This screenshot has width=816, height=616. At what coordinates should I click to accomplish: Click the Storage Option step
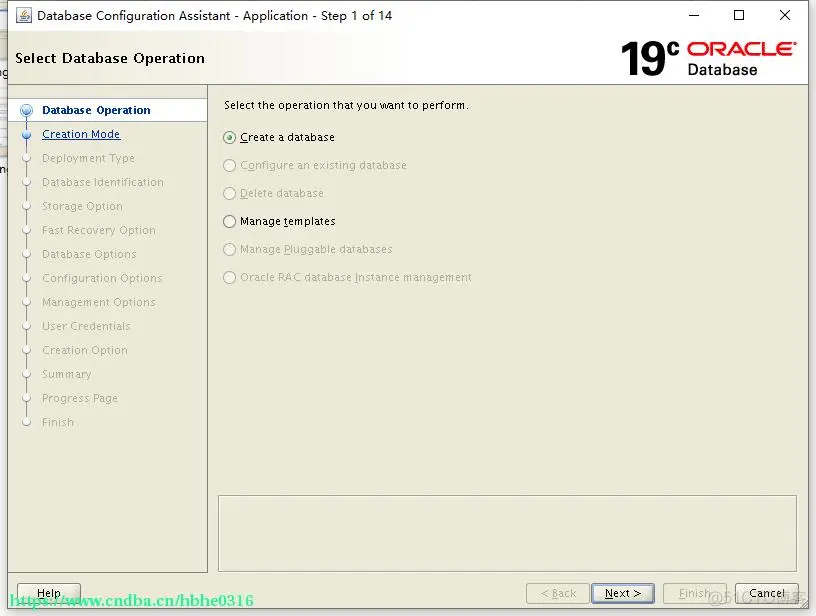(82, 206)
